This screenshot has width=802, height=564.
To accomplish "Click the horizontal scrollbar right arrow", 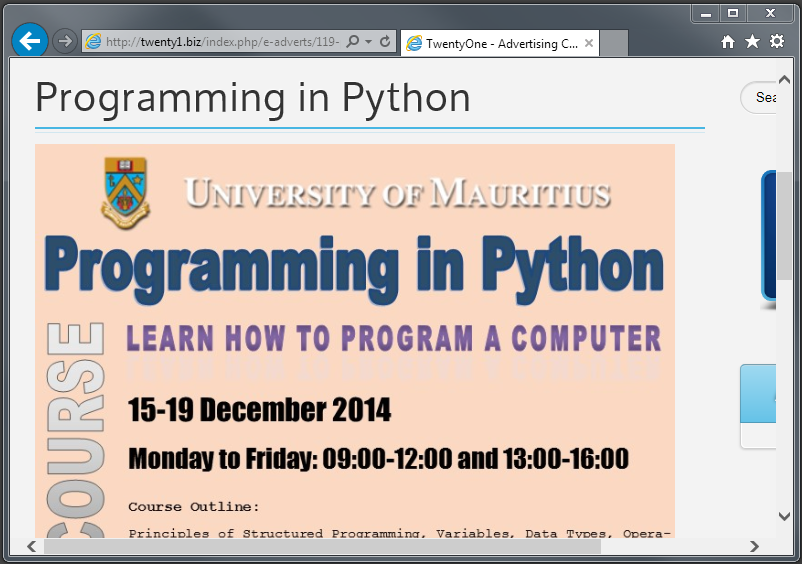I will click(x=754, y=546).
